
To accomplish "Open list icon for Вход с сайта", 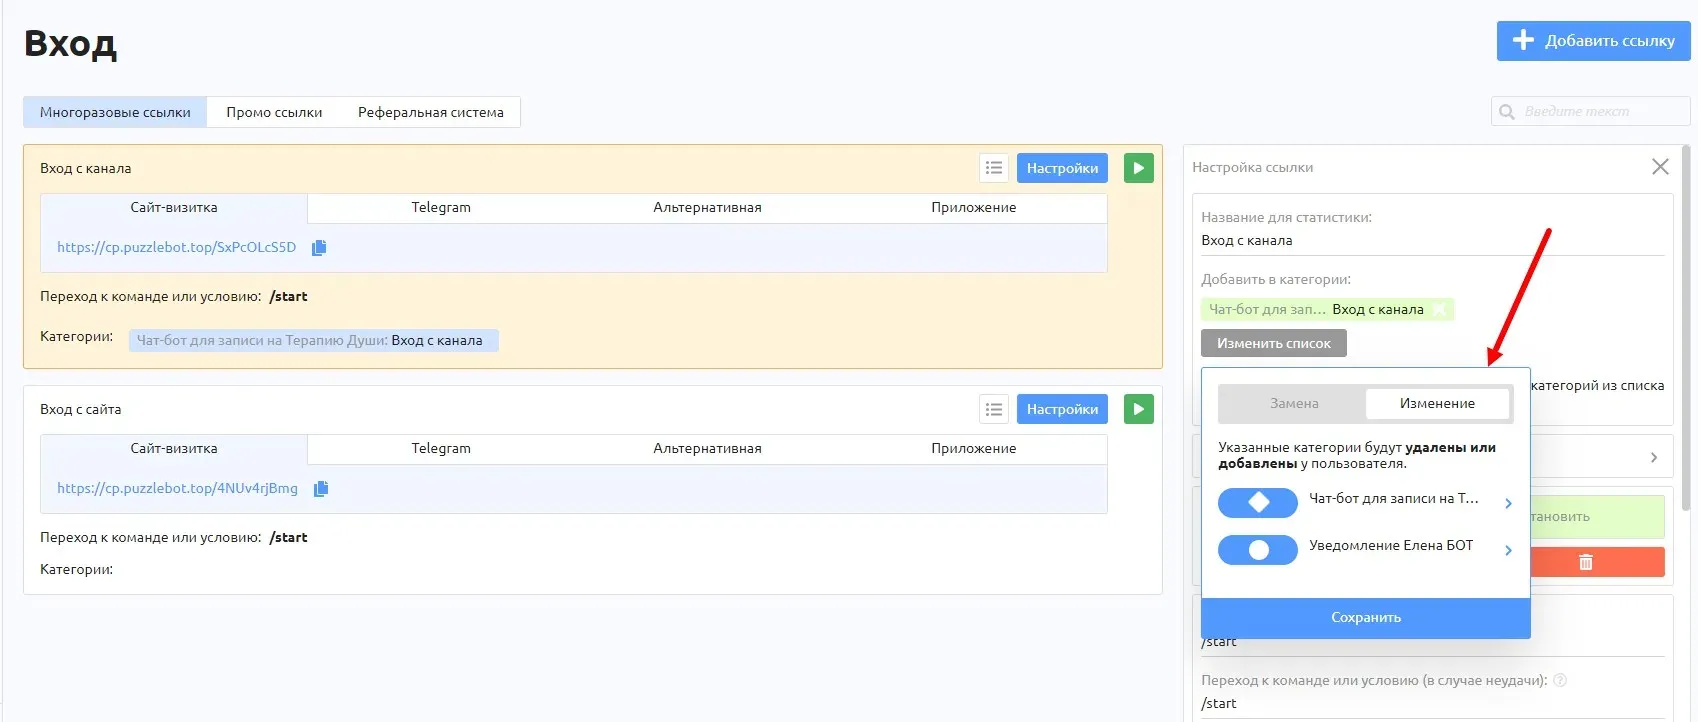I will coord(994,409).
